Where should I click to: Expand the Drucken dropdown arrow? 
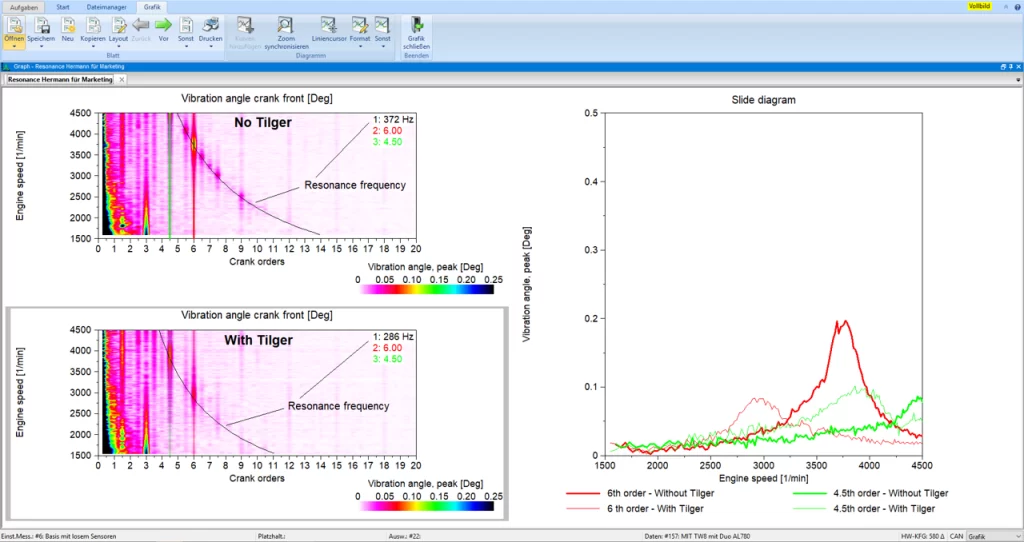click(210, 46)
